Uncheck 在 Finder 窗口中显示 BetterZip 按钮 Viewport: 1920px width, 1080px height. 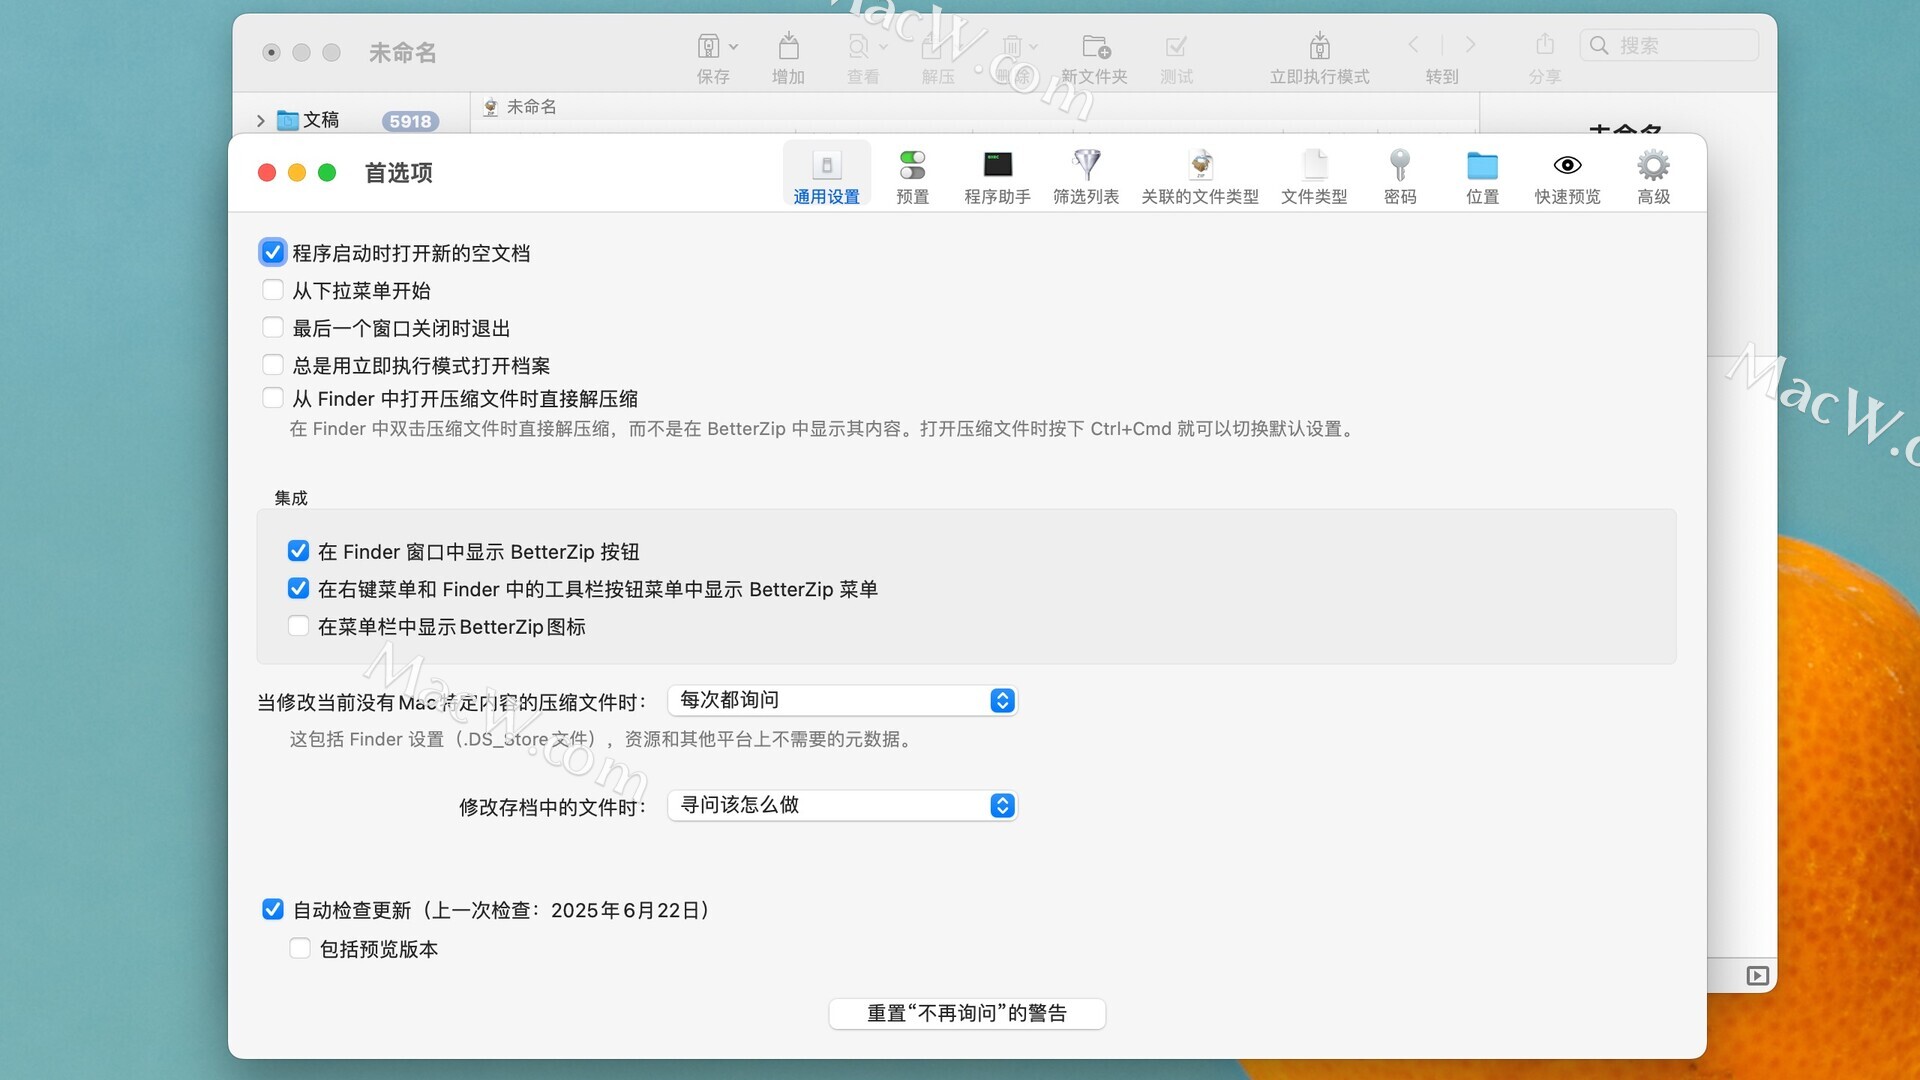[x=298, y=551]
